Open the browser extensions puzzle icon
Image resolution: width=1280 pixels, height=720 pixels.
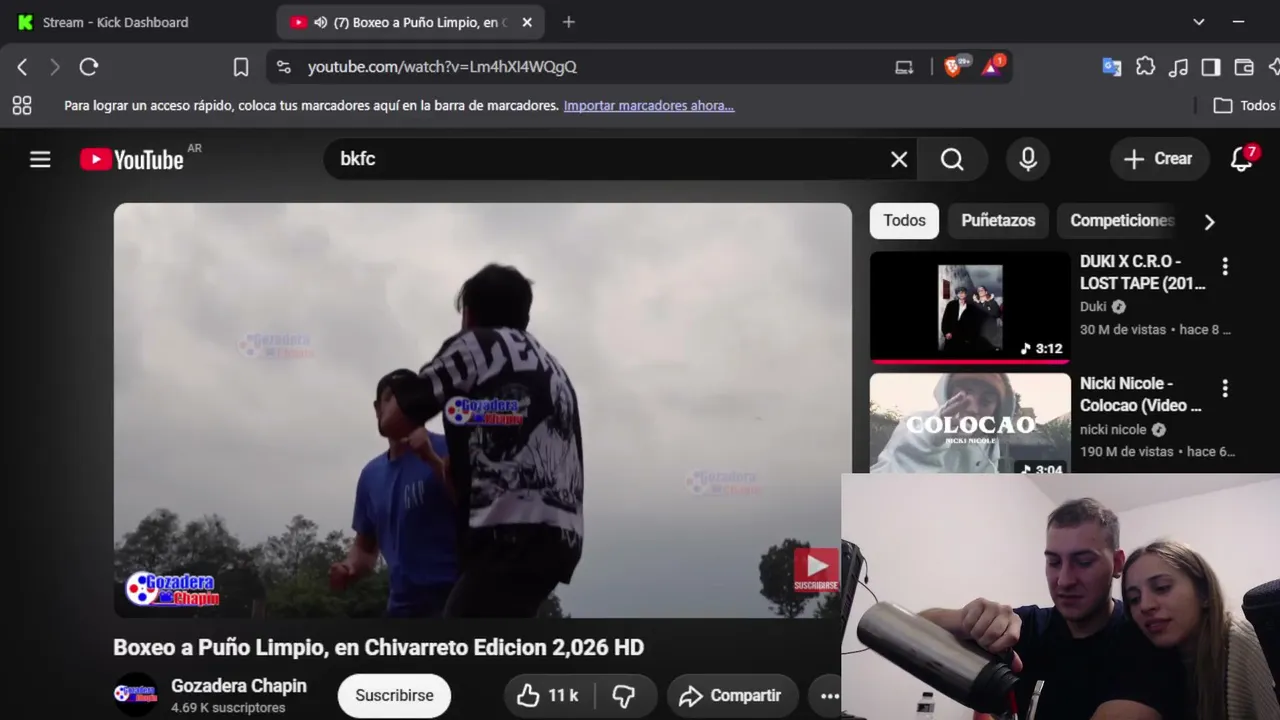[x=1146, y=67]
